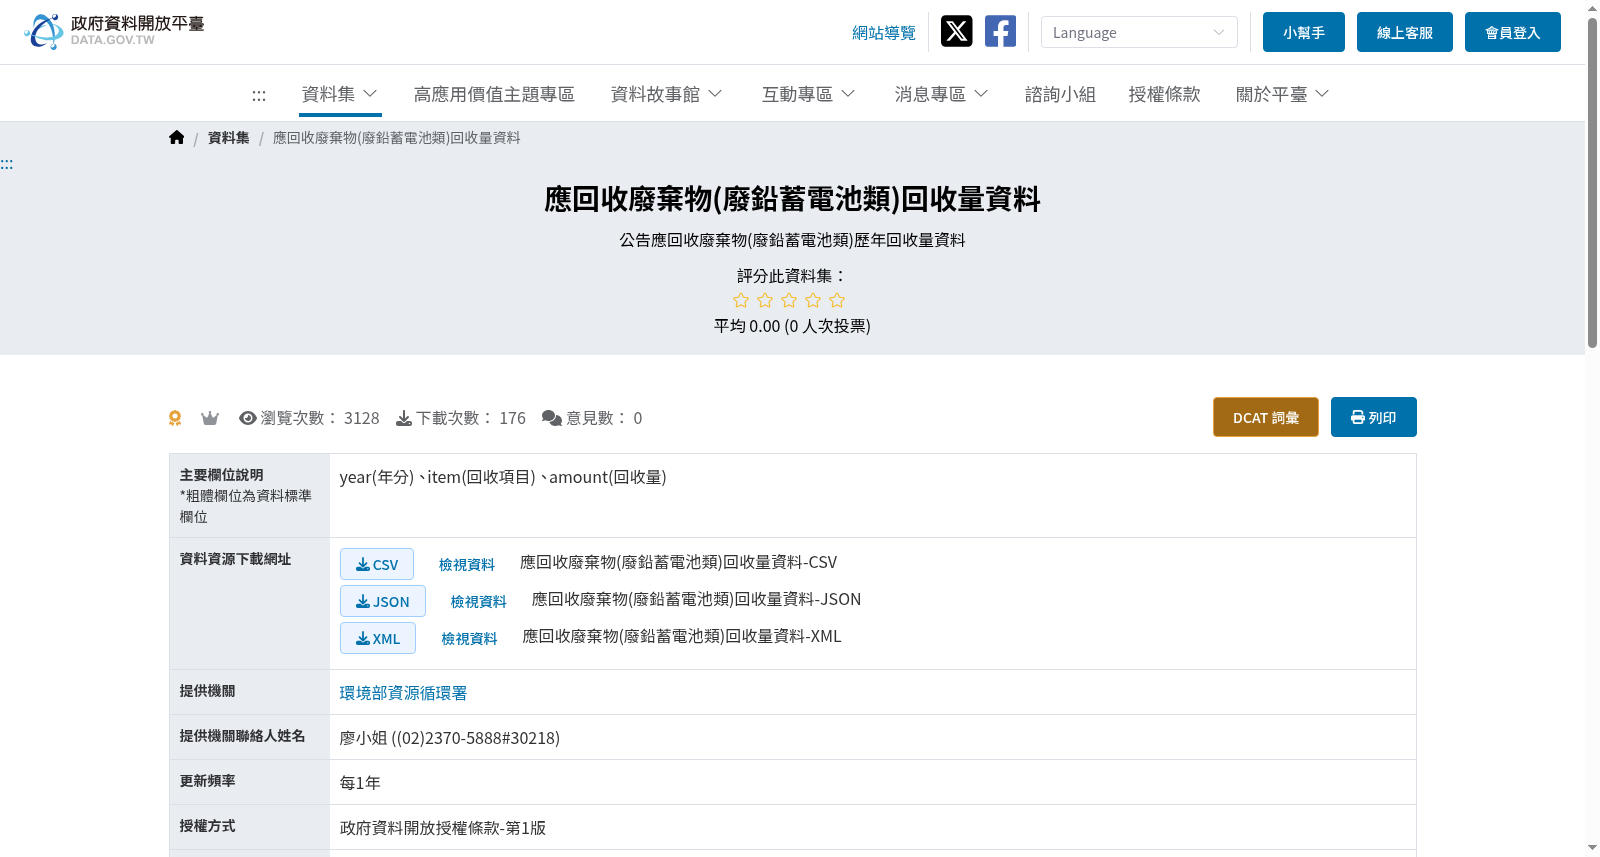The image size is (1600, 857).
Task: Expand the 互動專區 menu
Action: (809, 94)
